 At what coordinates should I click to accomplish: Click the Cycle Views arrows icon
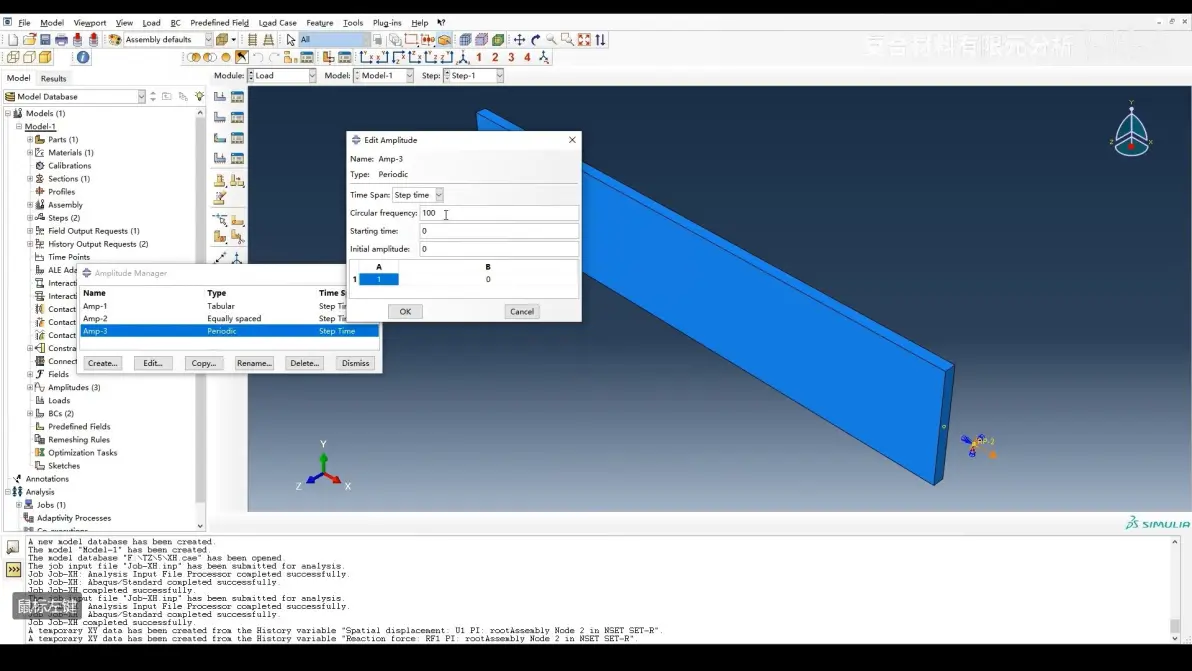pyautogui.click(x=601, y=40)
